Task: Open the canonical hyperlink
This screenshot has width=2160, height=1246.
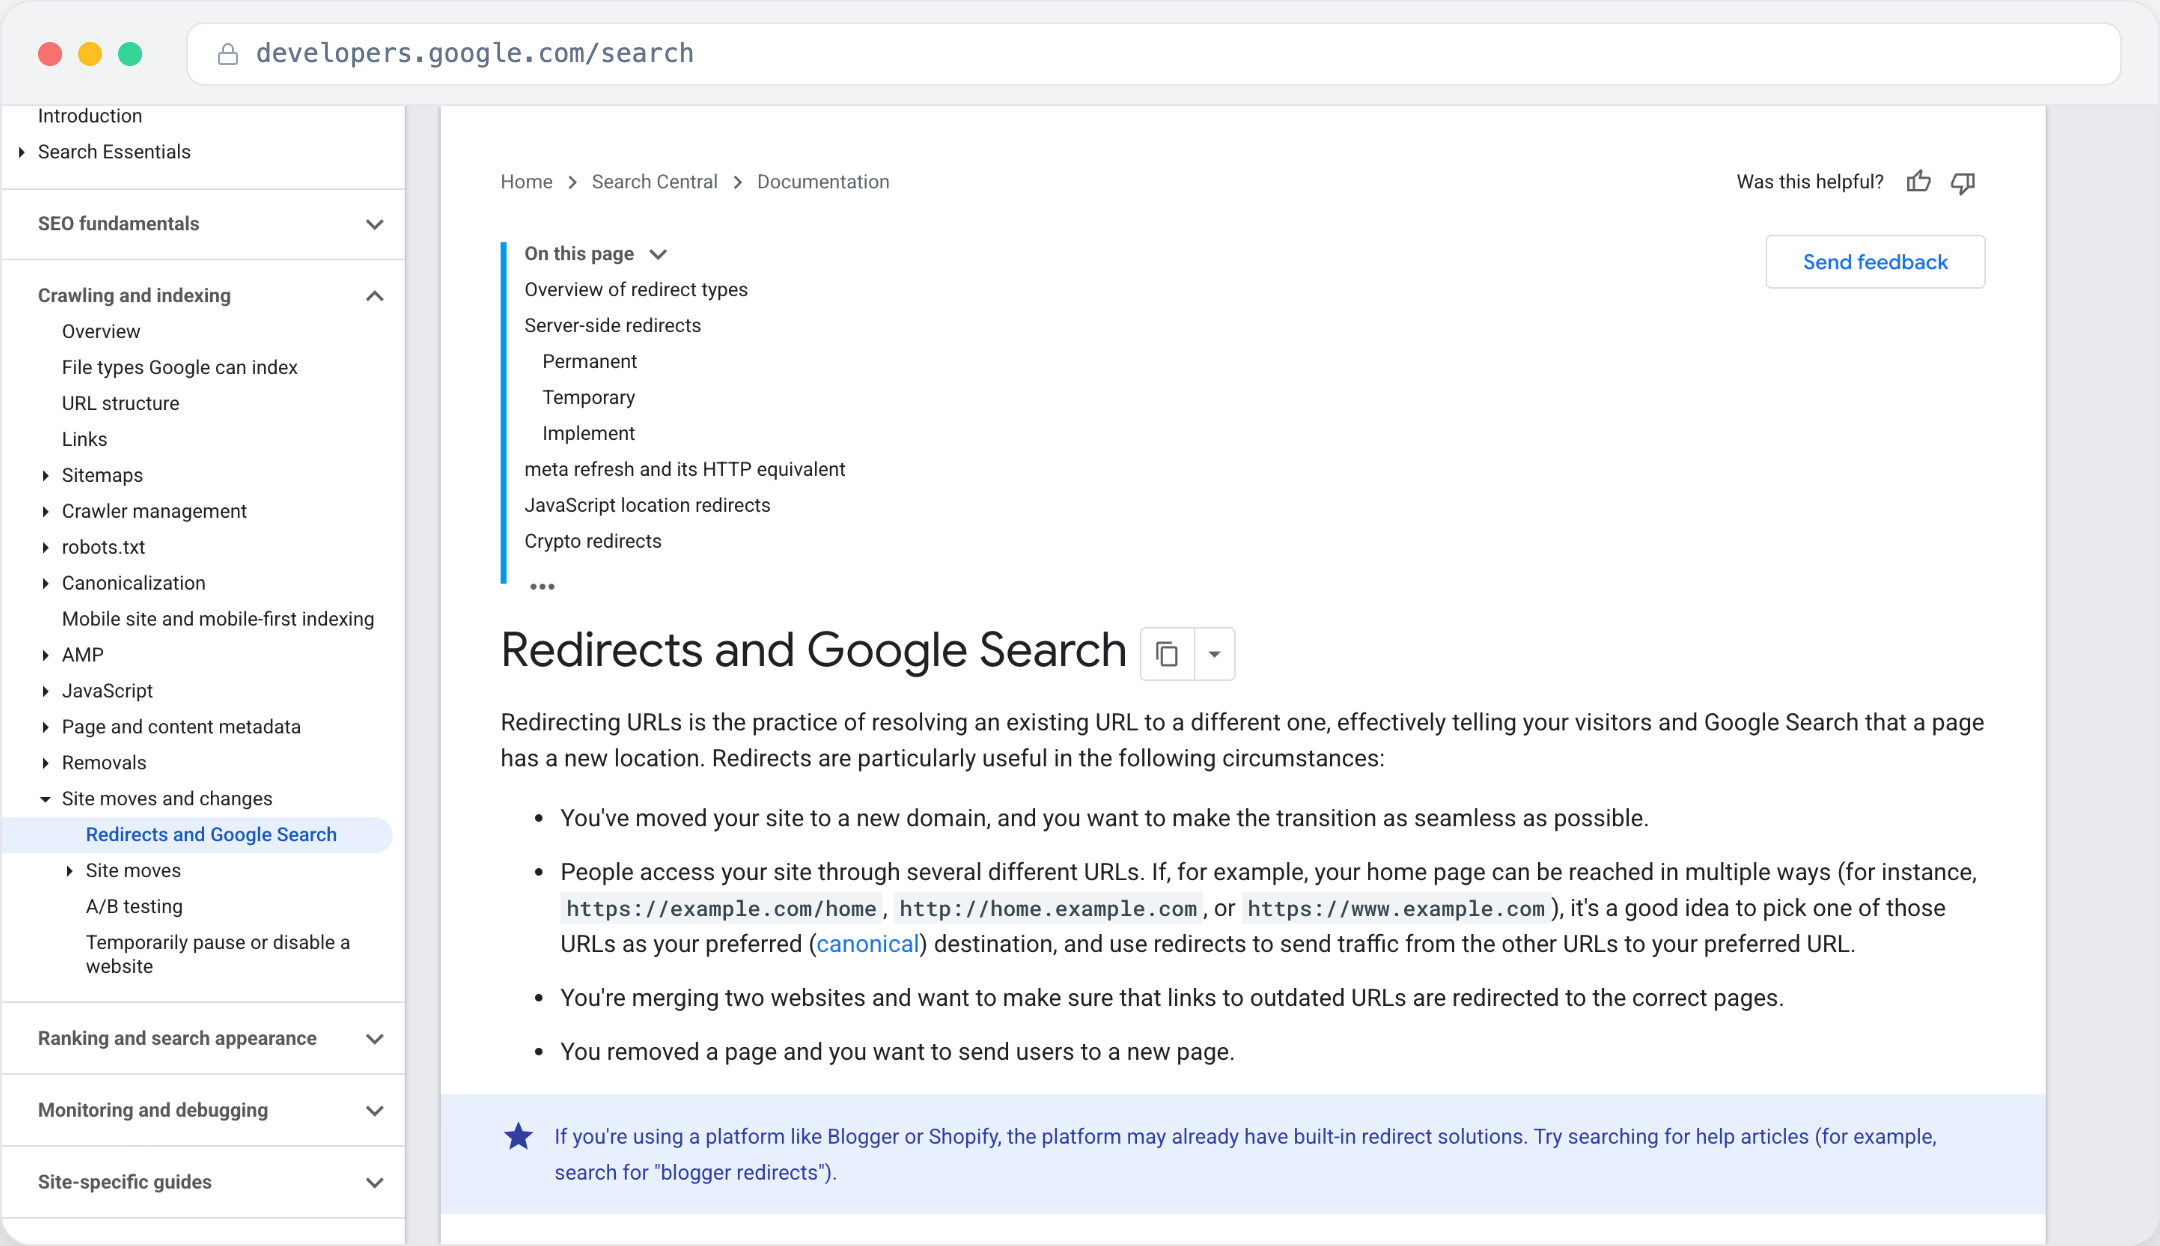Action: click(868, 944)
